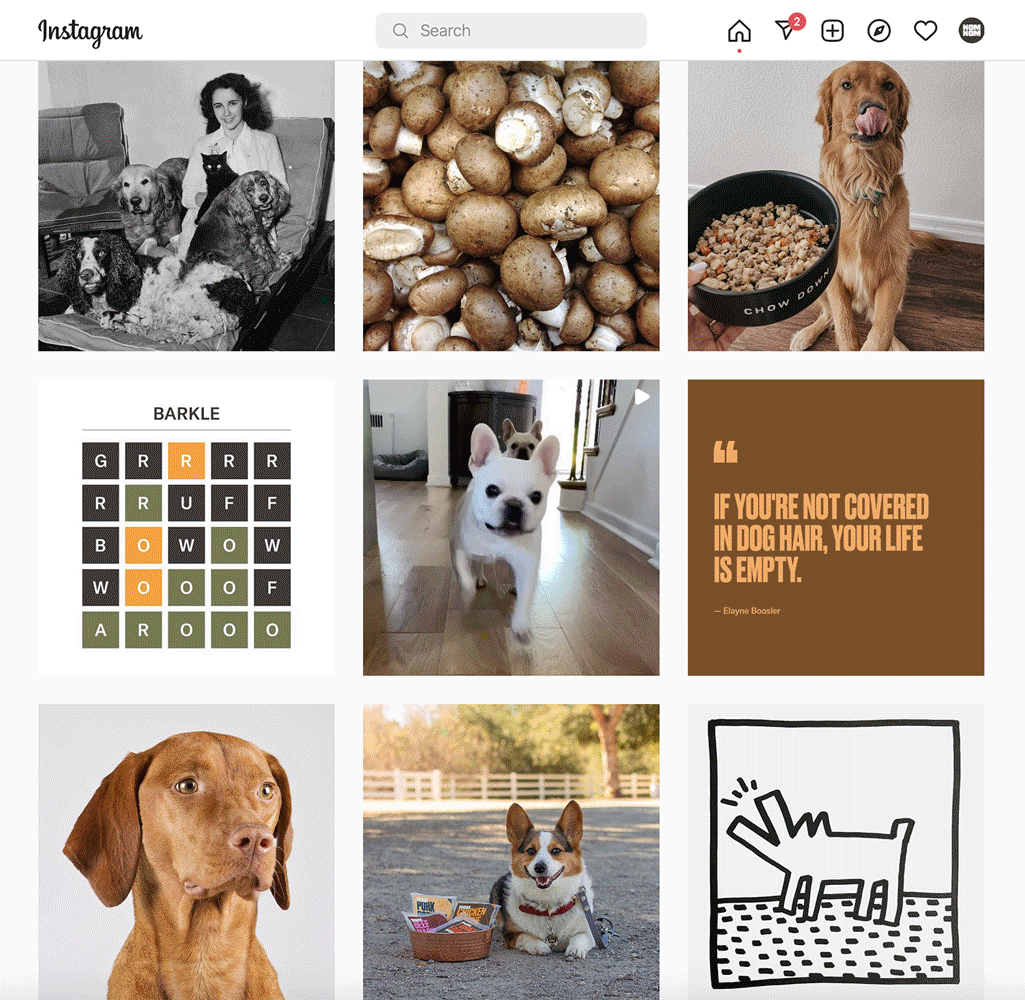The image size is (1025, 1000).
Task: Open the black-and-white woman with dogs photo
Action: coord(186,206)
